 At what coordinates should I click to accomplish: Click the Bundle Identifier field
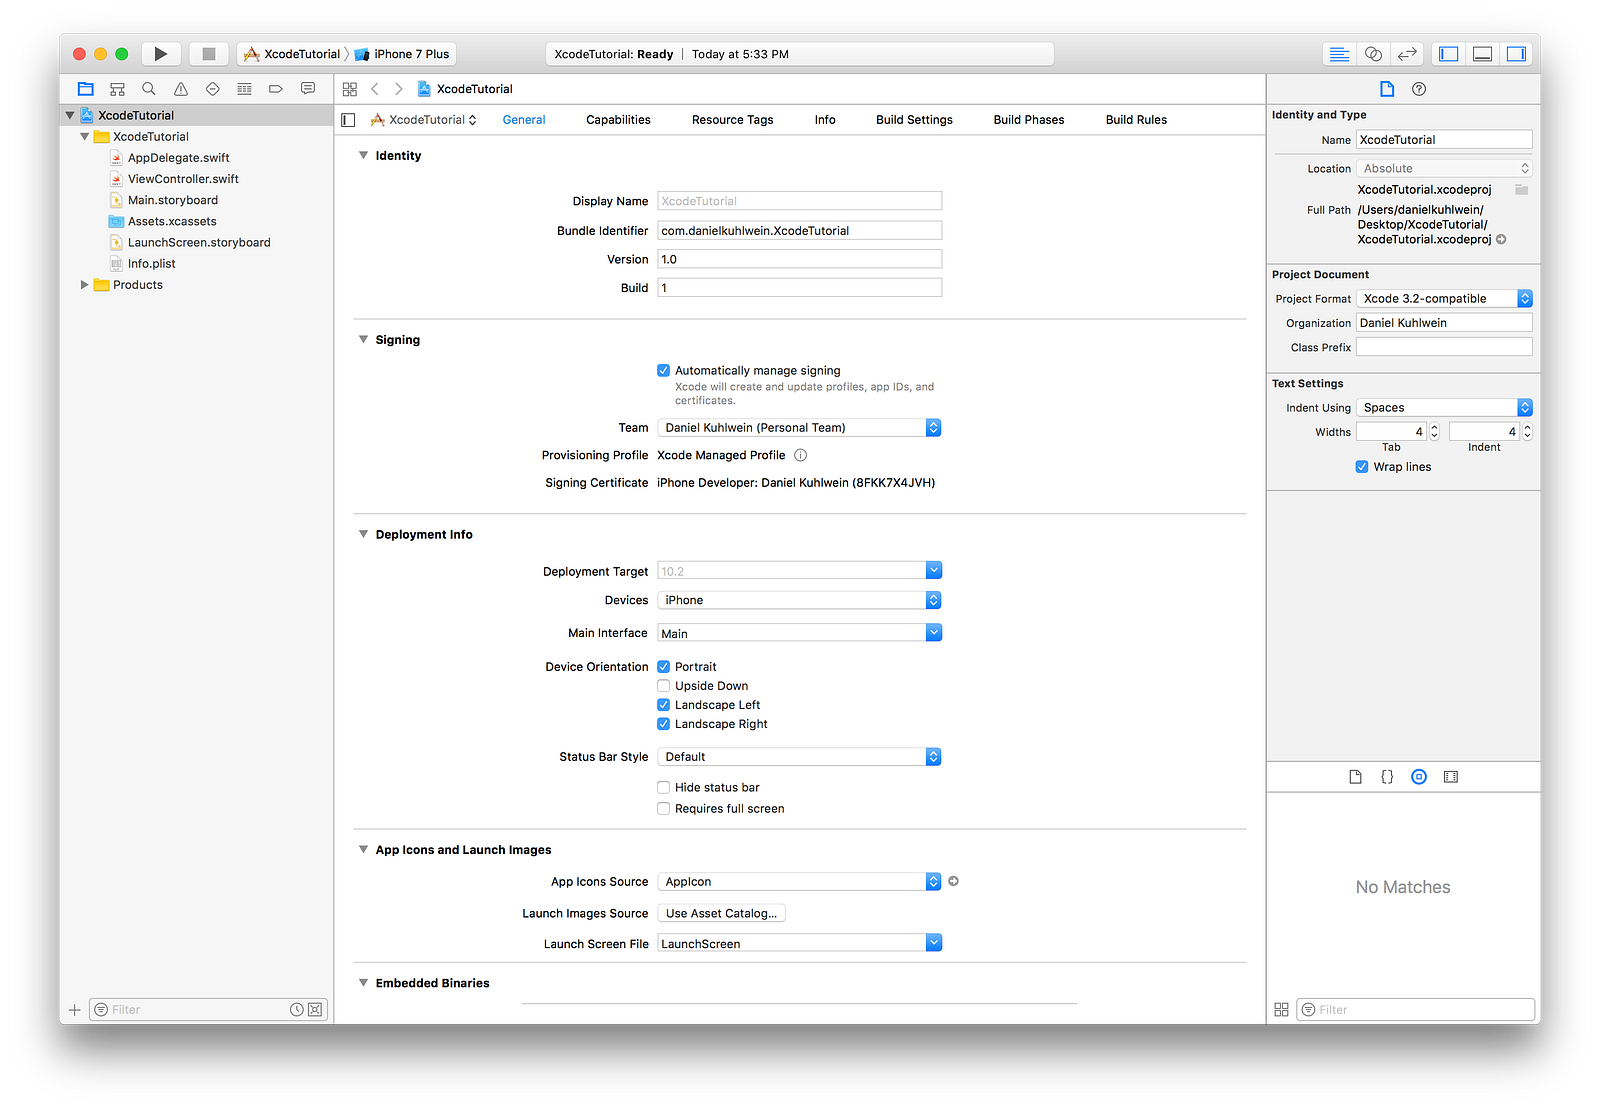click(799, 230)
